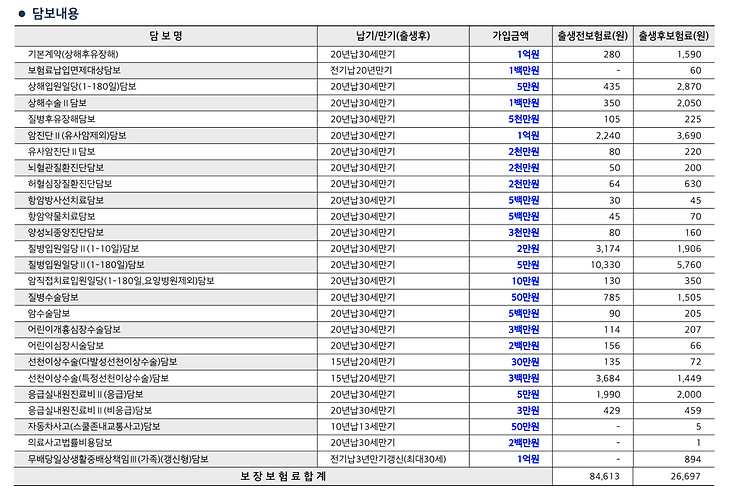The image size is (750, 488).
Task: Click the 가입금액 column header
Action: pos(510,36)
